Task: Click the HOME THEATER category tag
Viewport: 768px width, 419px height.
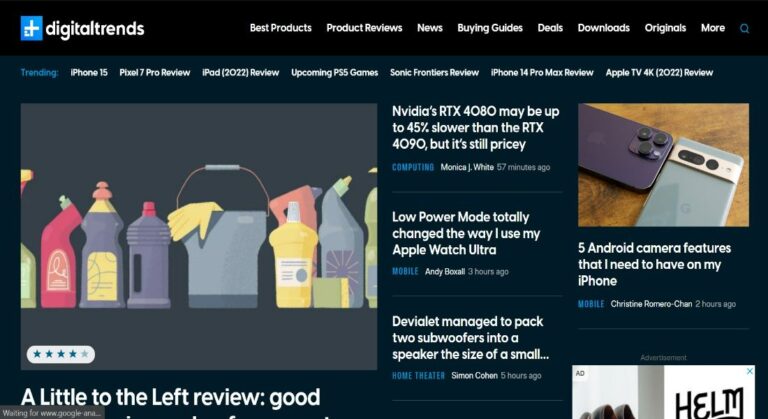Action: coord(418,375)
